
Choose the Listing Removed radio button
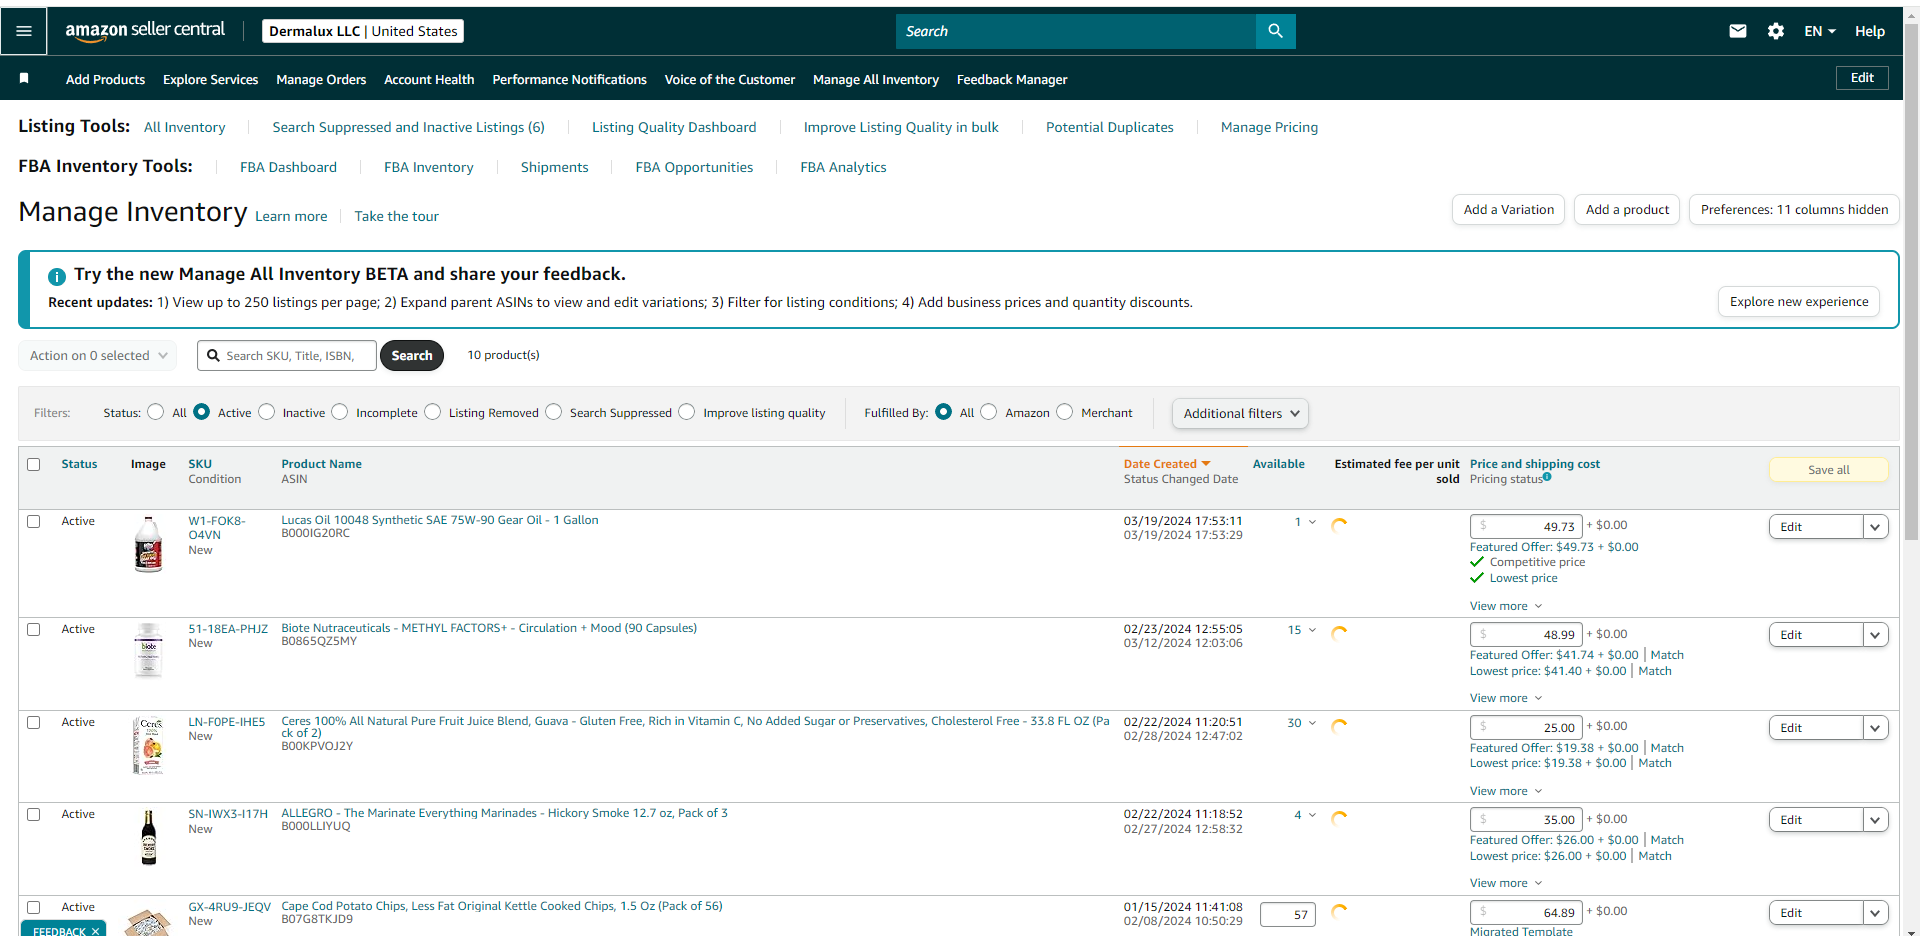pyautogui.click(x=433, y=412)
